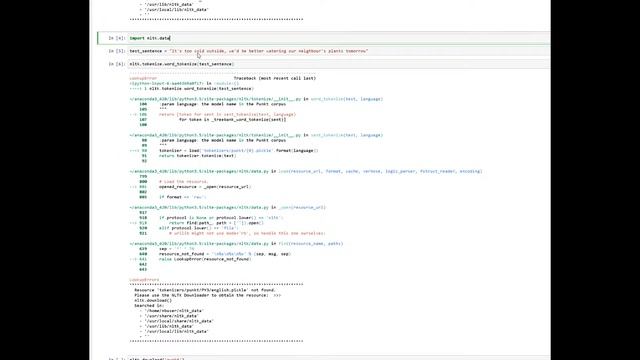Screen dimensions: 640x360
Task: Click '_open(resource_url)' in the data.py traceback header
Action: (x=302, y=207)
